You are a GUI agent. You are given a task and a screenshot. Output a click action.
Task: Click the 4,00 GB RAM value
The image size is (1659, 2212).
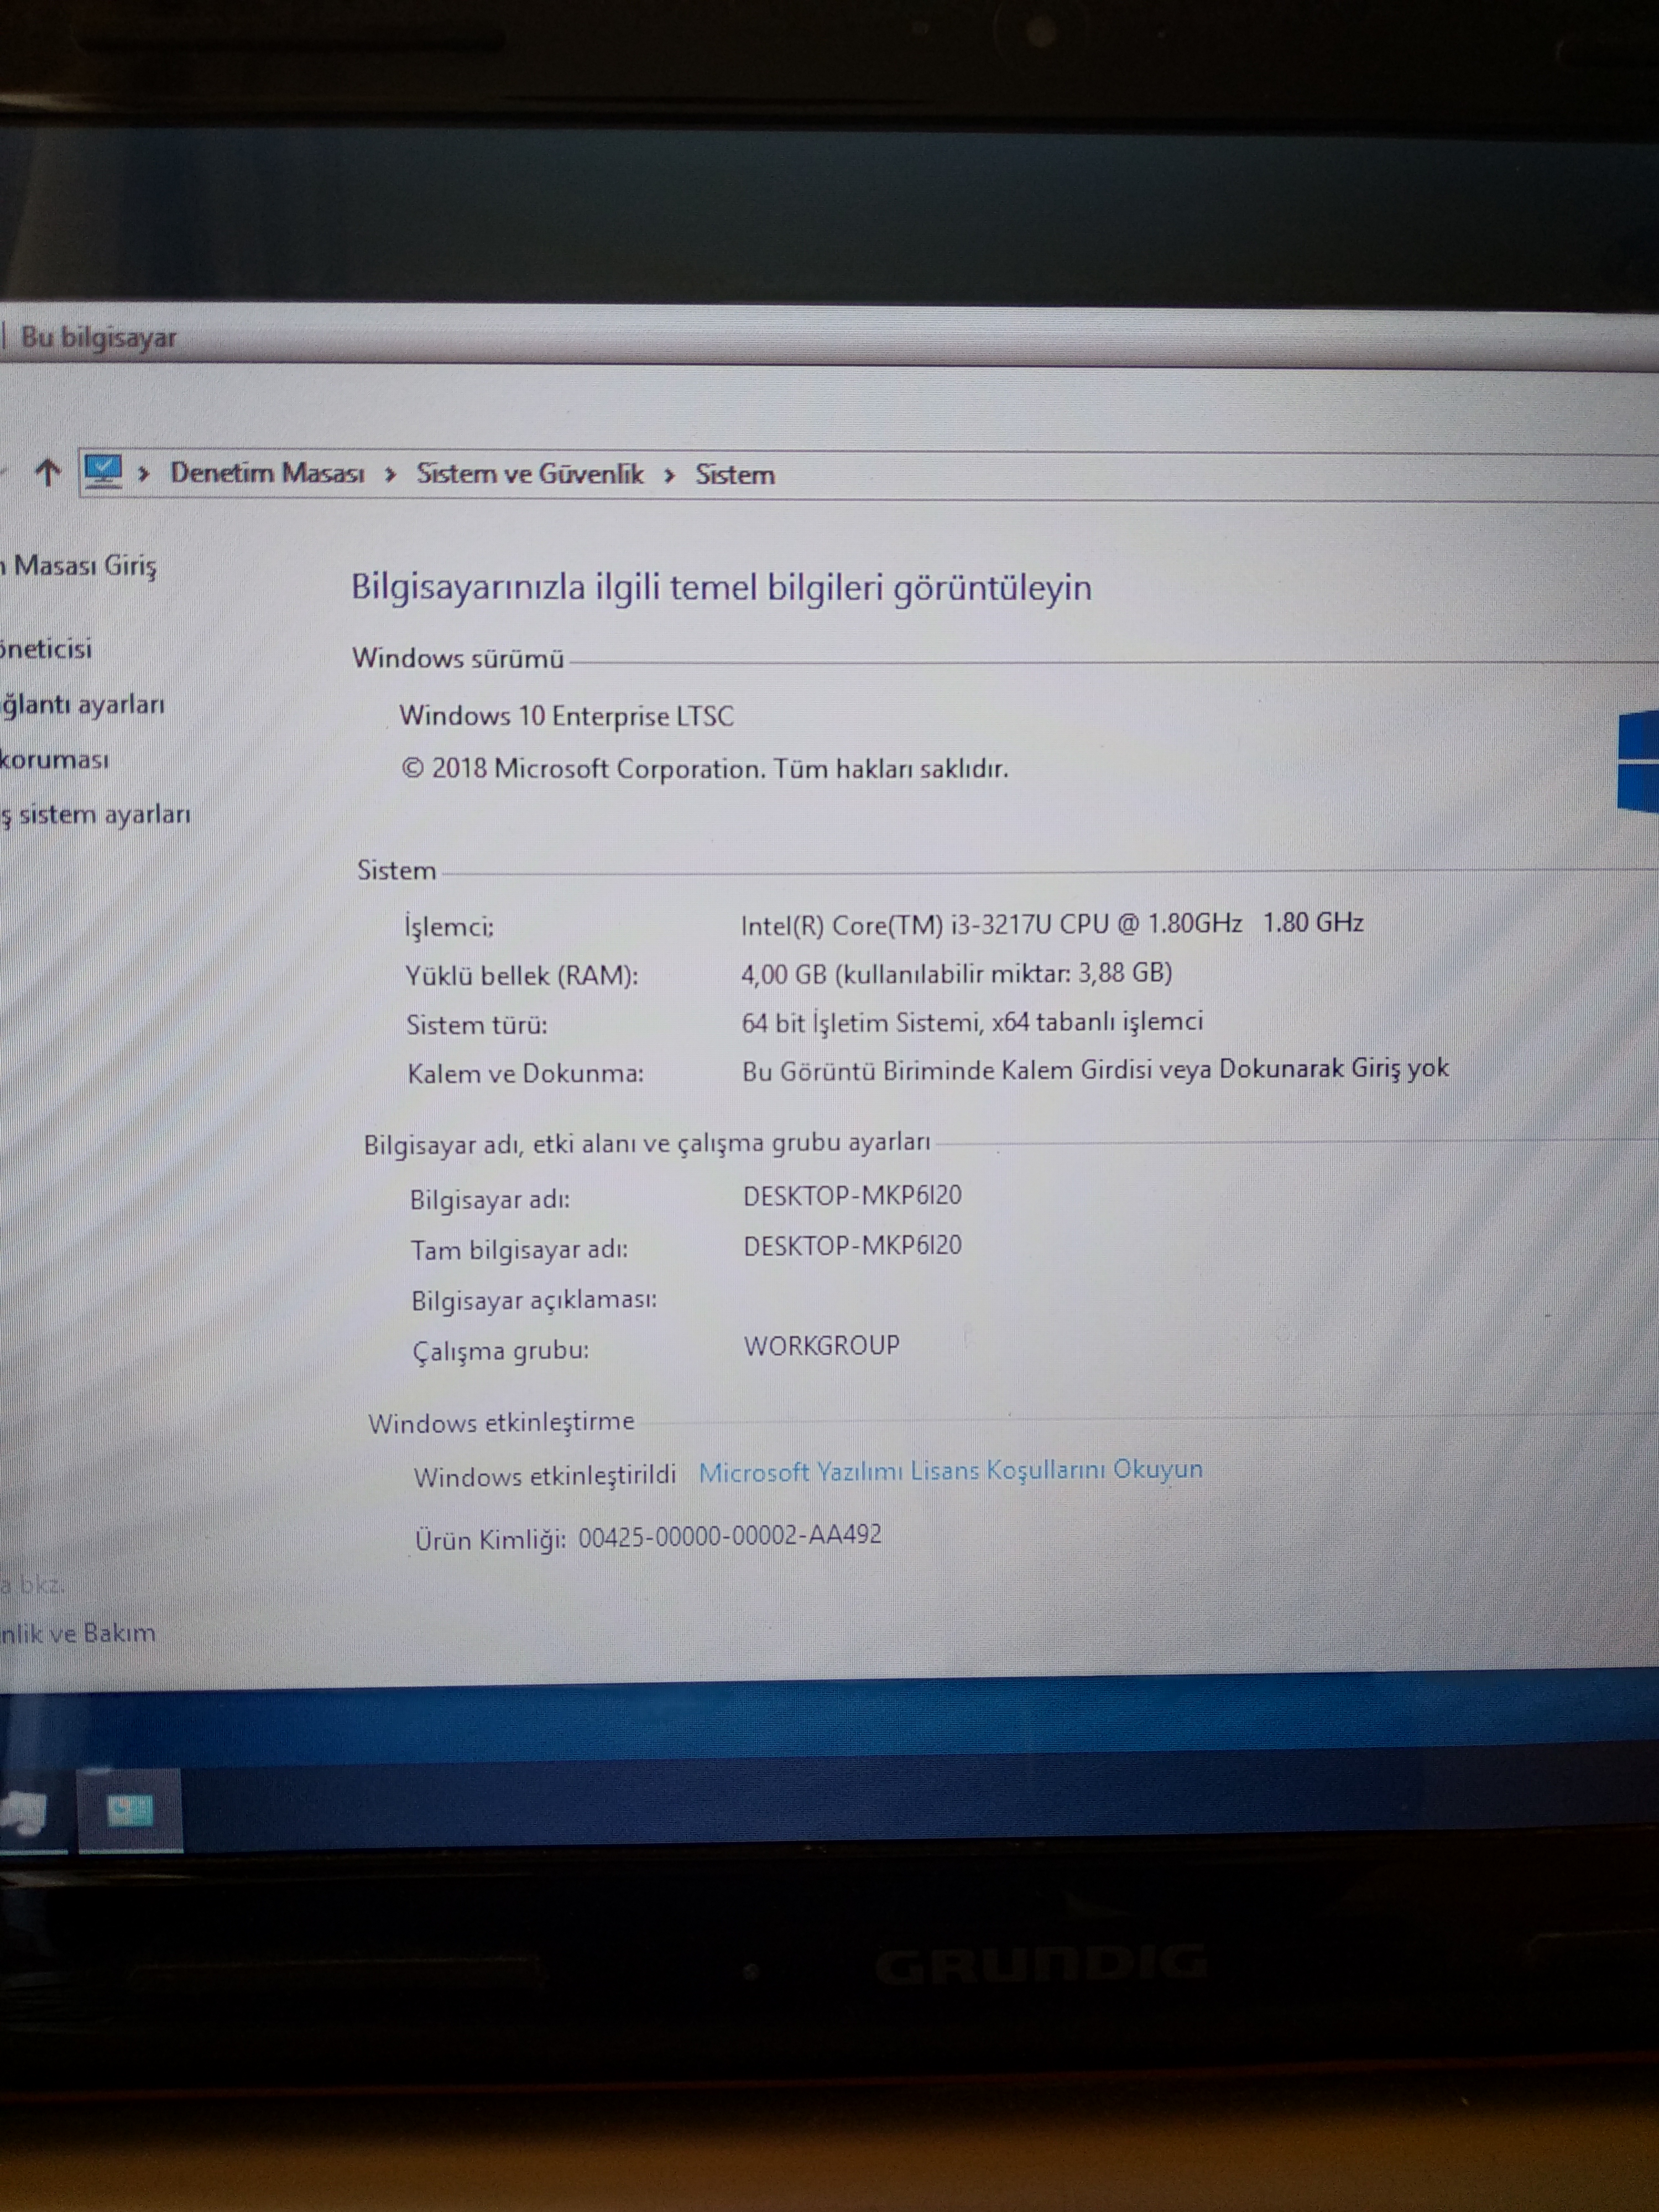[956, 973]
